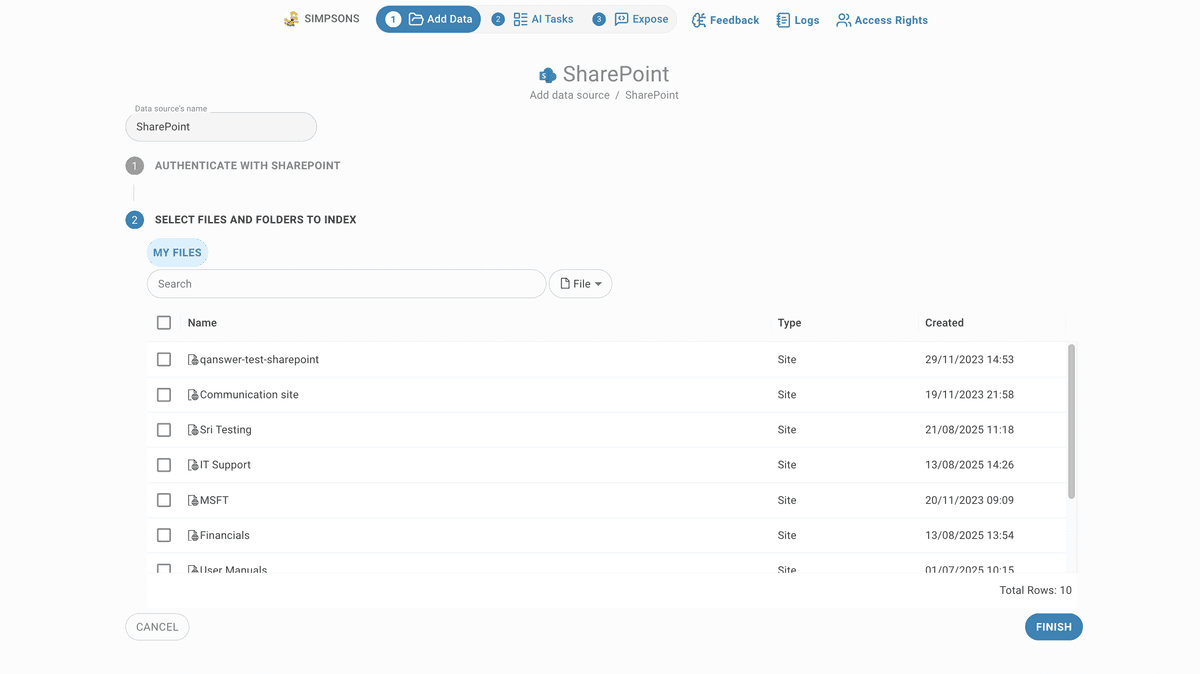Check the Communication site row checkbox
Viewport: 1200px width, 674px height.
(x=164, y=395)
